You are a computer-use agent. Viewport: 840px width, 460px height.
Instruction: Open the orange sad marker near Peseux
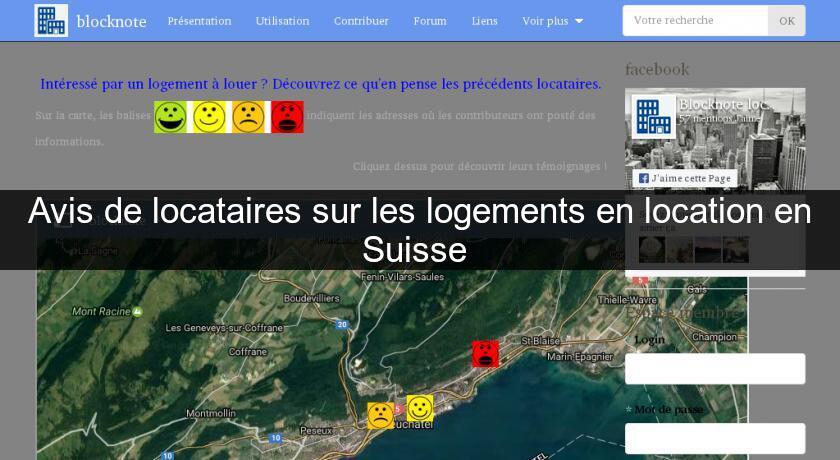380,416
